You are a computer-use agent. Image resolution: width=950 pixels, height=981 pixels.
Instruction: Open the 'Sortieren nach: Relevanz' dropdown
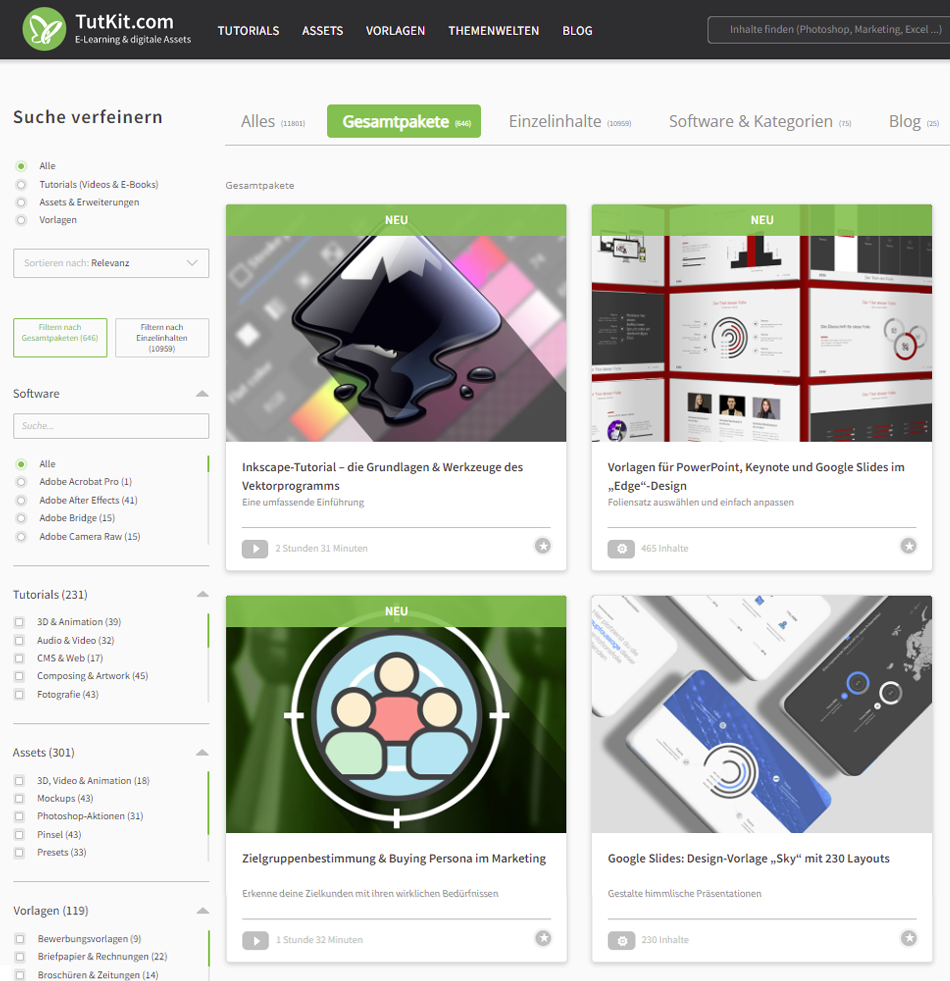point(111,263)
